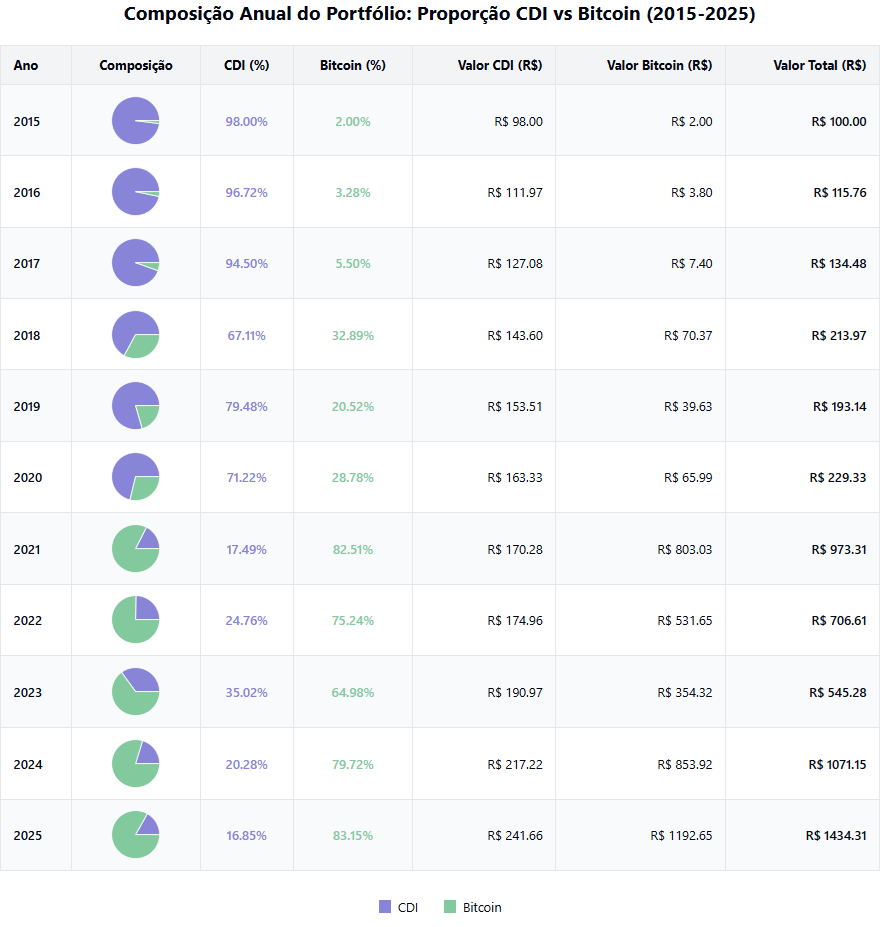Click the 2019 pie chart to toggle details
The height and width of the screenshot is (927, 886).
point(135,406)
